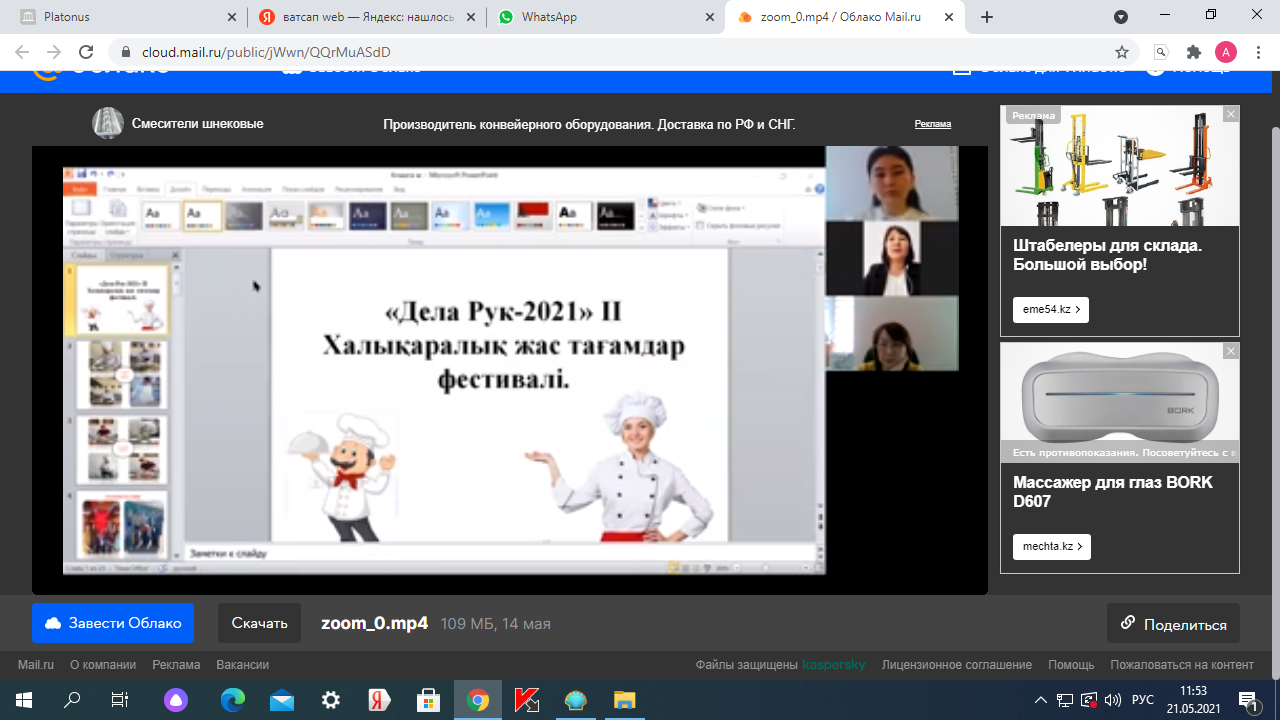This screenshot has width=1280, height=720.
Task: Open Chrome tab search dropdown
Action: [x=1121, y=17]
